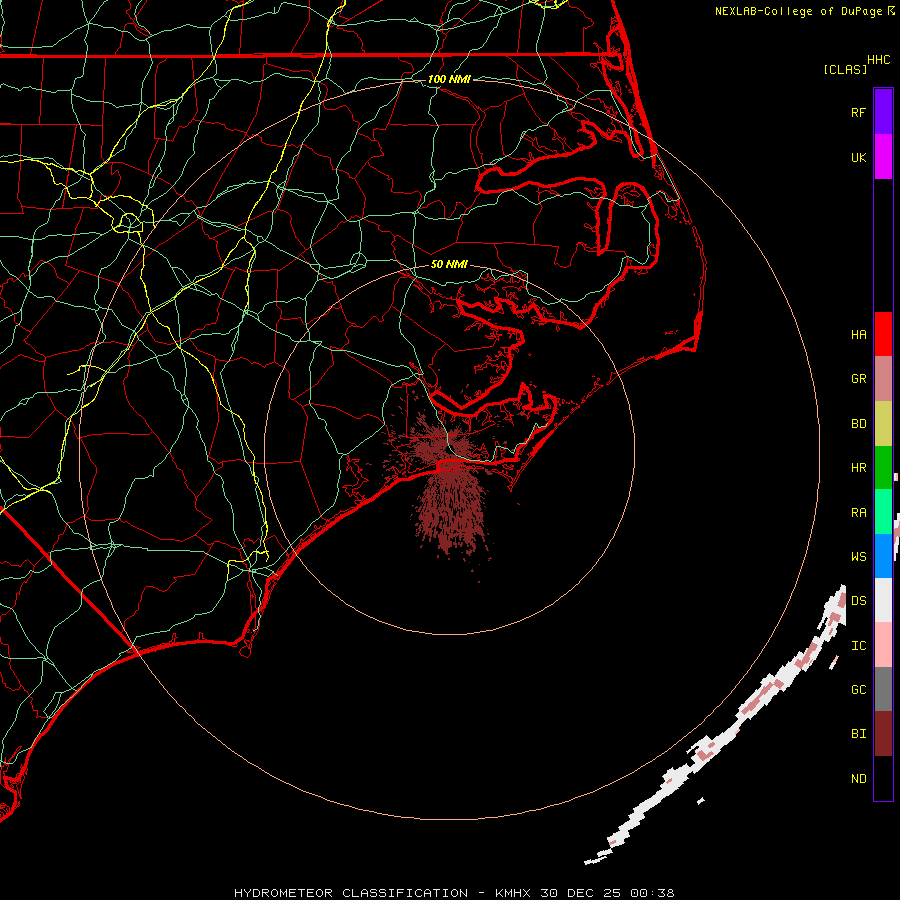This screenshot has height=900, width=900.
Task: Click the [CLAS] units label
Action: click(x=845, y=69)
